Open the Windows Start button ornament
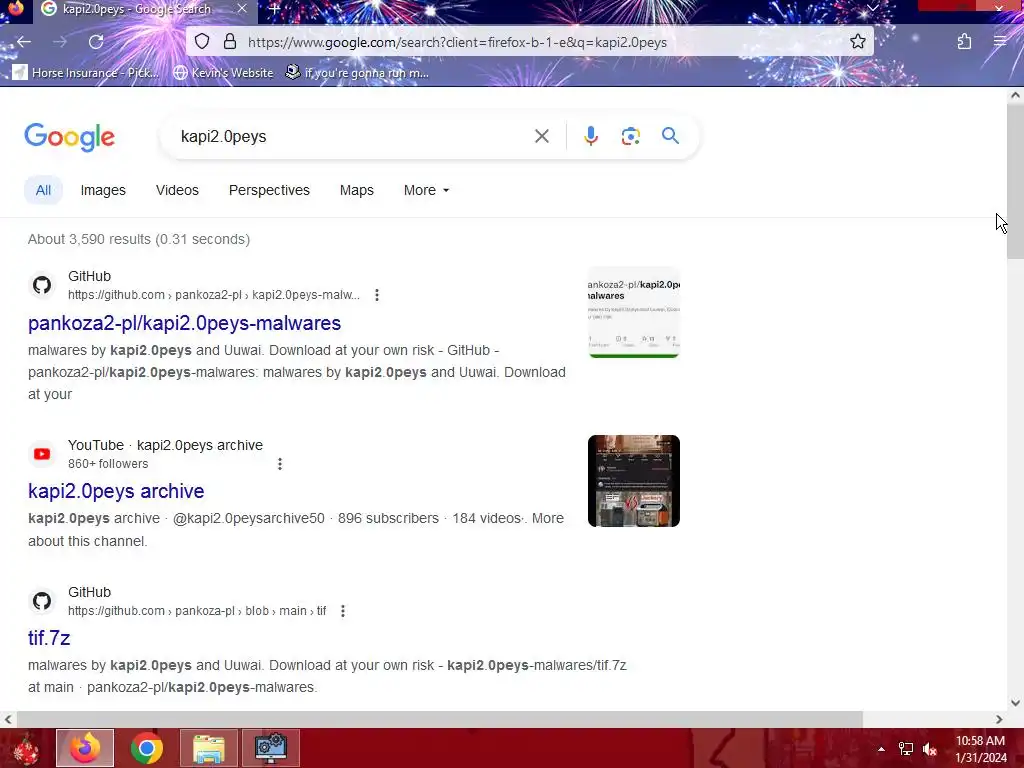Image resolution: width=1024 pixels, height=768 pixels. [26, 748]
